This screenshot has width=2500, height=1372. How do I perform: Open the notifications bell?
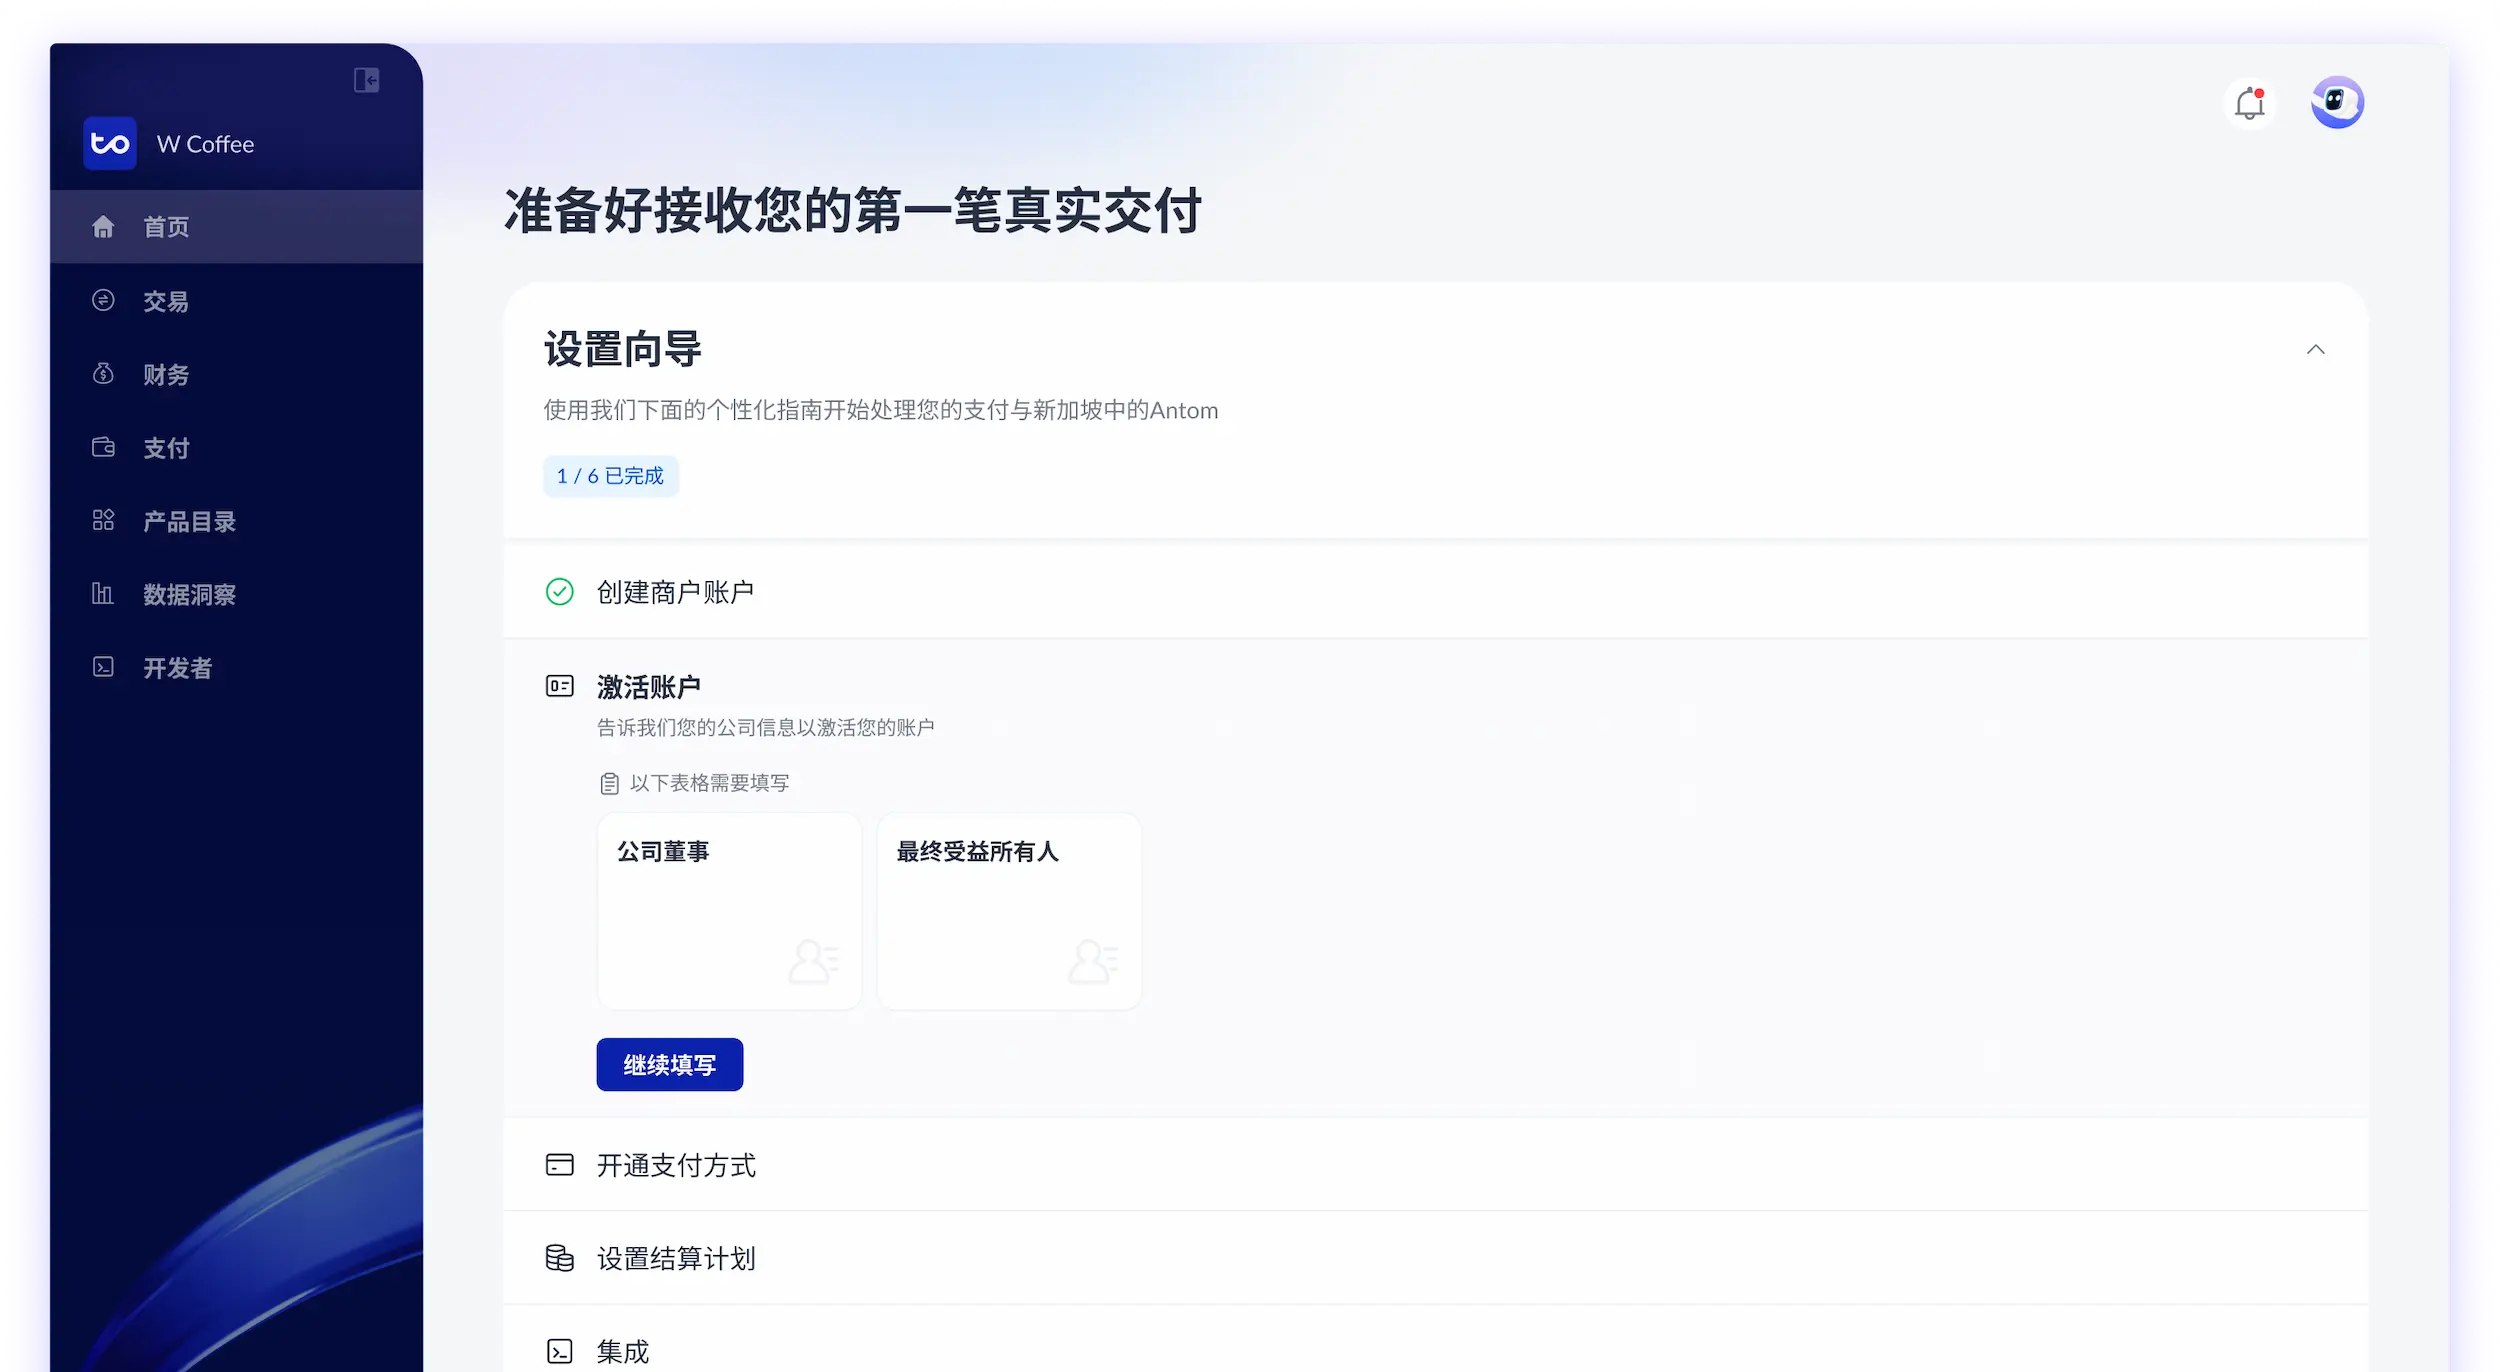click(2250, 103)
